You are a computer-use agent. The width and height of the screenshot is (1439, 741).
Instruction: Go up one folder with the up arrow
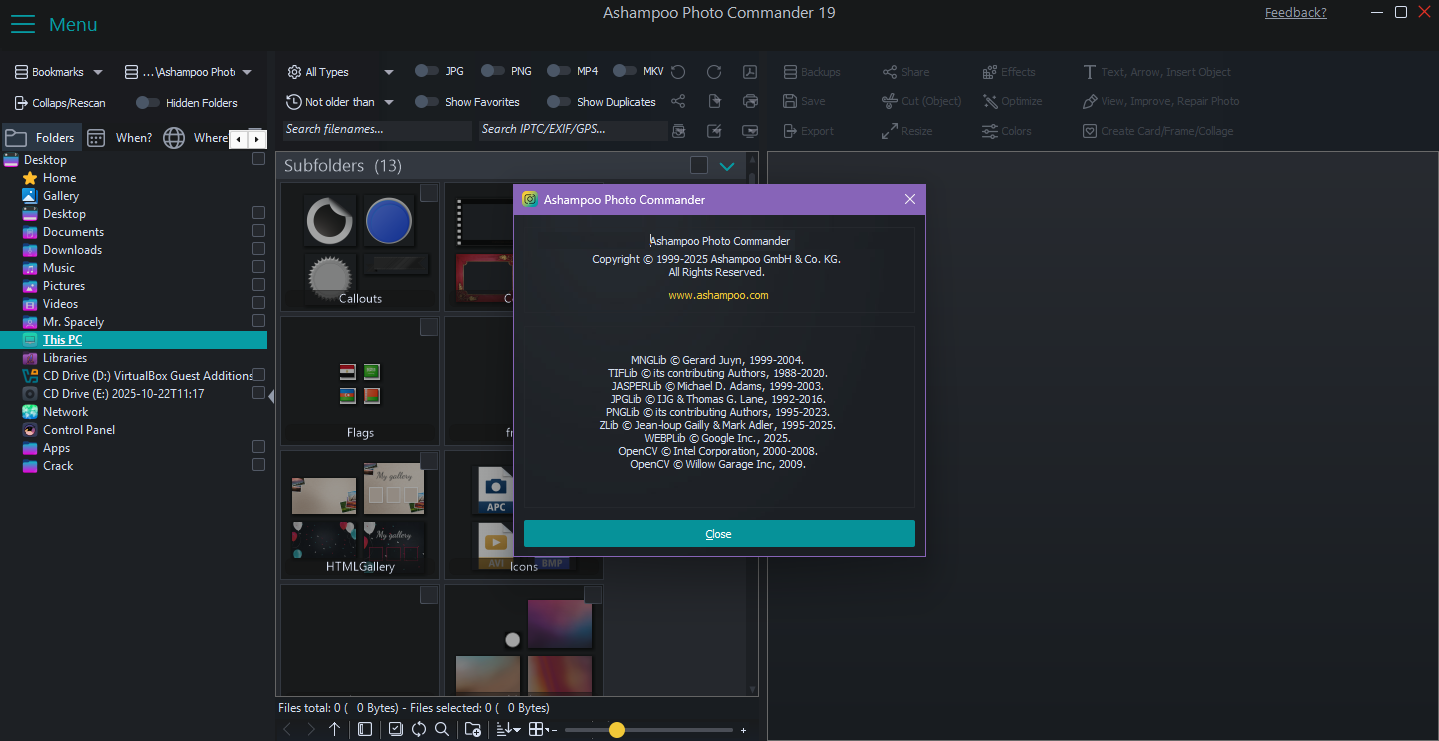coord(334,730)
